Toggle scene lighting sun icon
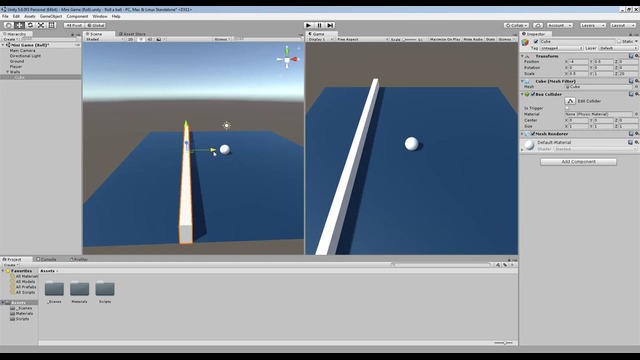Screen dimensions: 640x360 141,39
